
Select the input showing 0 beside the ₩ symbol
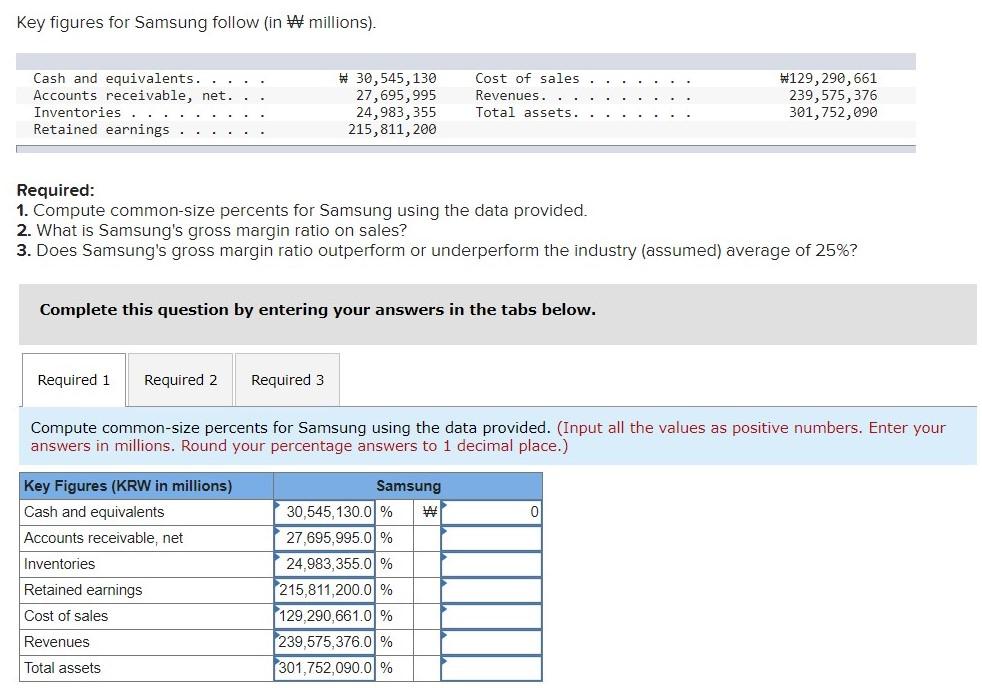[x=492, y=512]
